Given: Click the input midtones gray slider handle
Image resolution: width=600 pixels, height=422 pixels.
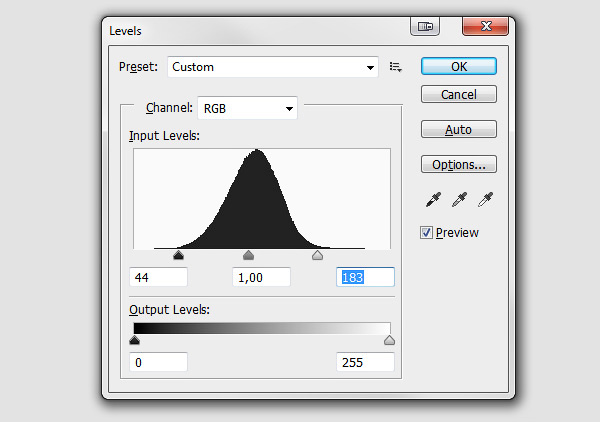Looking at the screenshot, I should pyautogui.click(x=248, y=255).
